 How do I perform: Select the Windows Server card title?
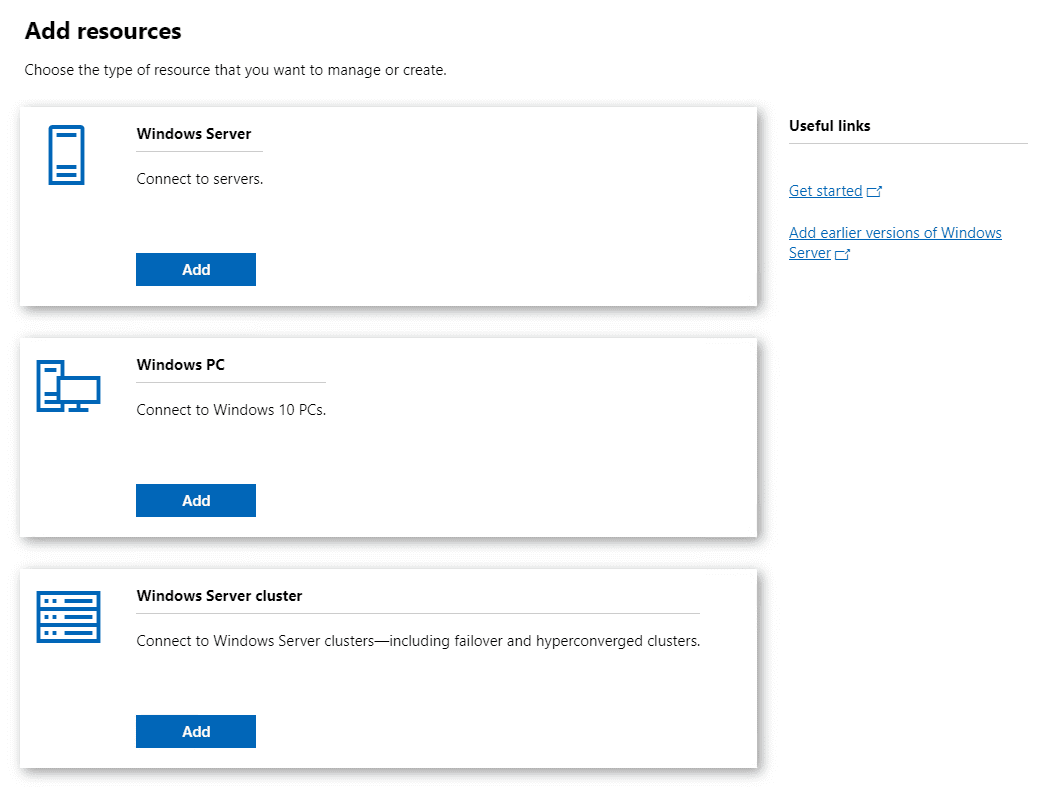194,134
